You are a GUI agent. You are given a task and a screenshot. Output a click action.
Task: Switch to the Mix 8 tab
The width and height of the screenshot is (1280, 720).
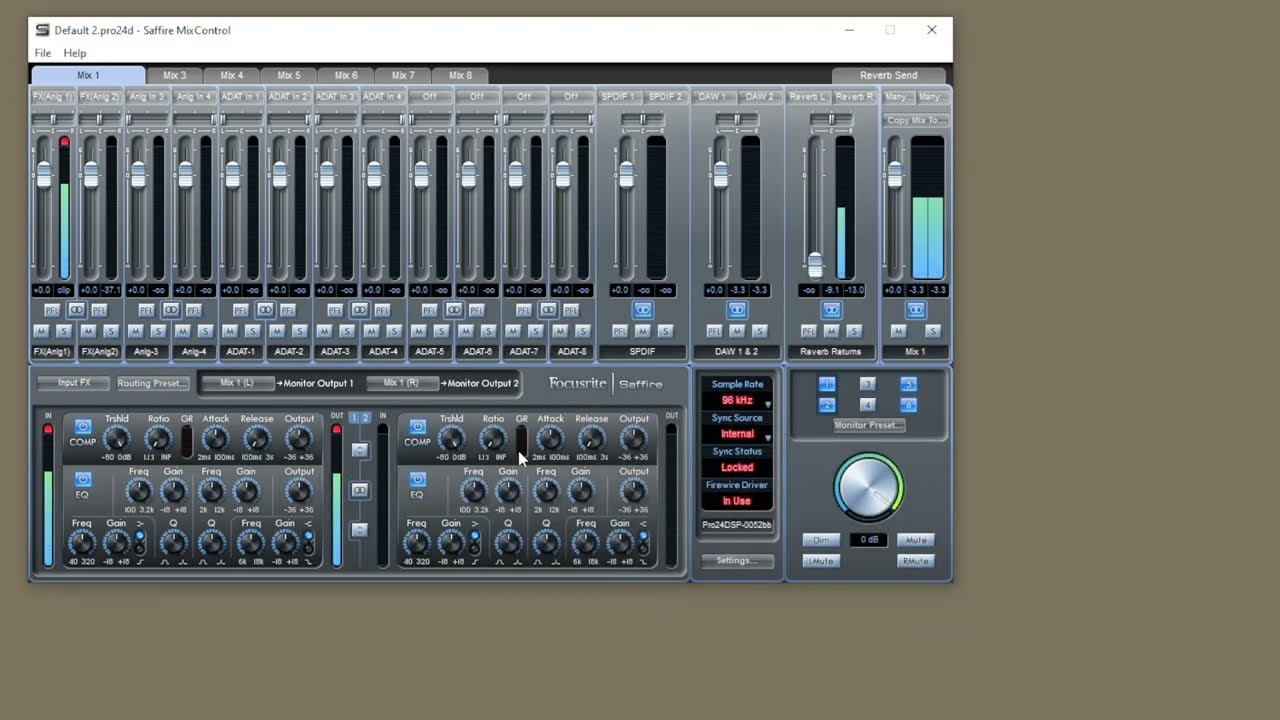[x=461, y=75]
